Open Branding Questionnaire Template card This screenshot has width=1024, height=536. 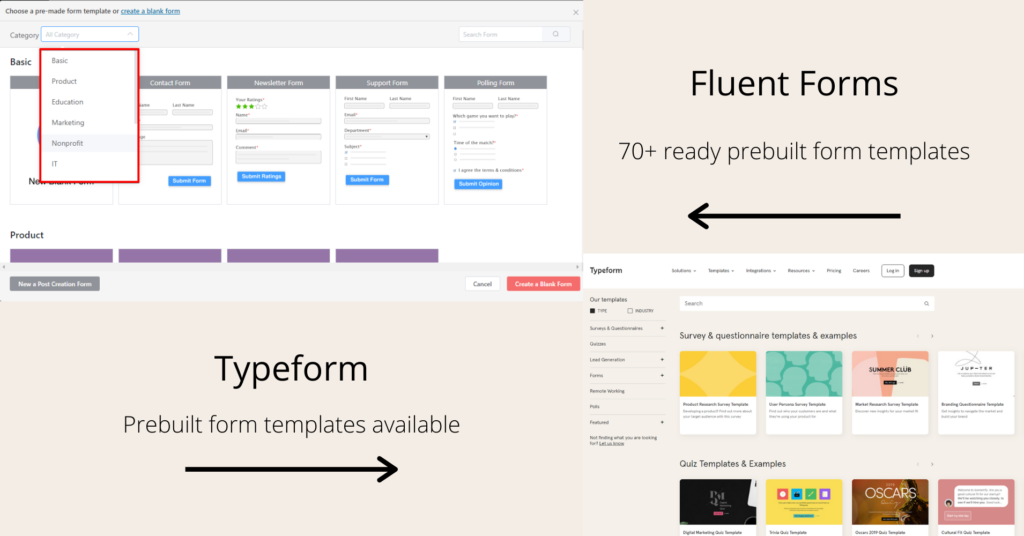976,392
